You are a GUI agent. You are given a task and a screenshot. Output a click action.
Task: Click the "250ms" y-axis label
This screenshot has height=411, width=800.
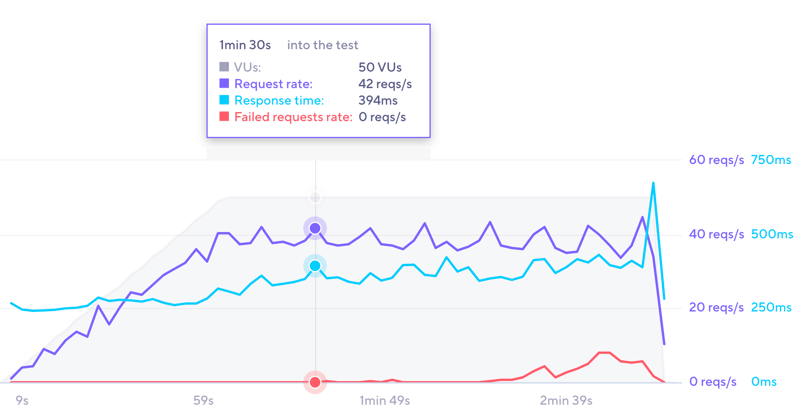(x=771, y=308)
